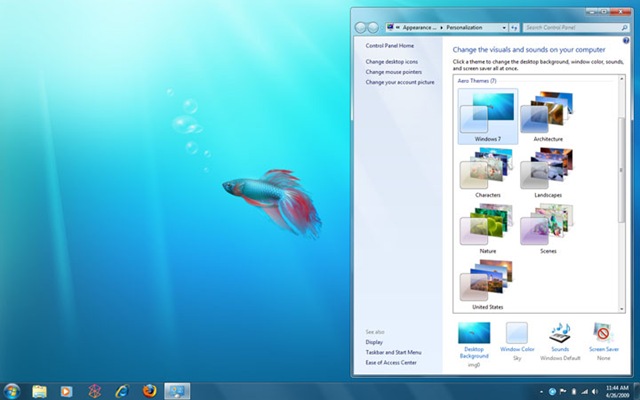Viewport: 640px width, 400px height.
Task: Click Personalization breadcrumb in address bar
Action: pyautogui.click(x=464, y=28)
